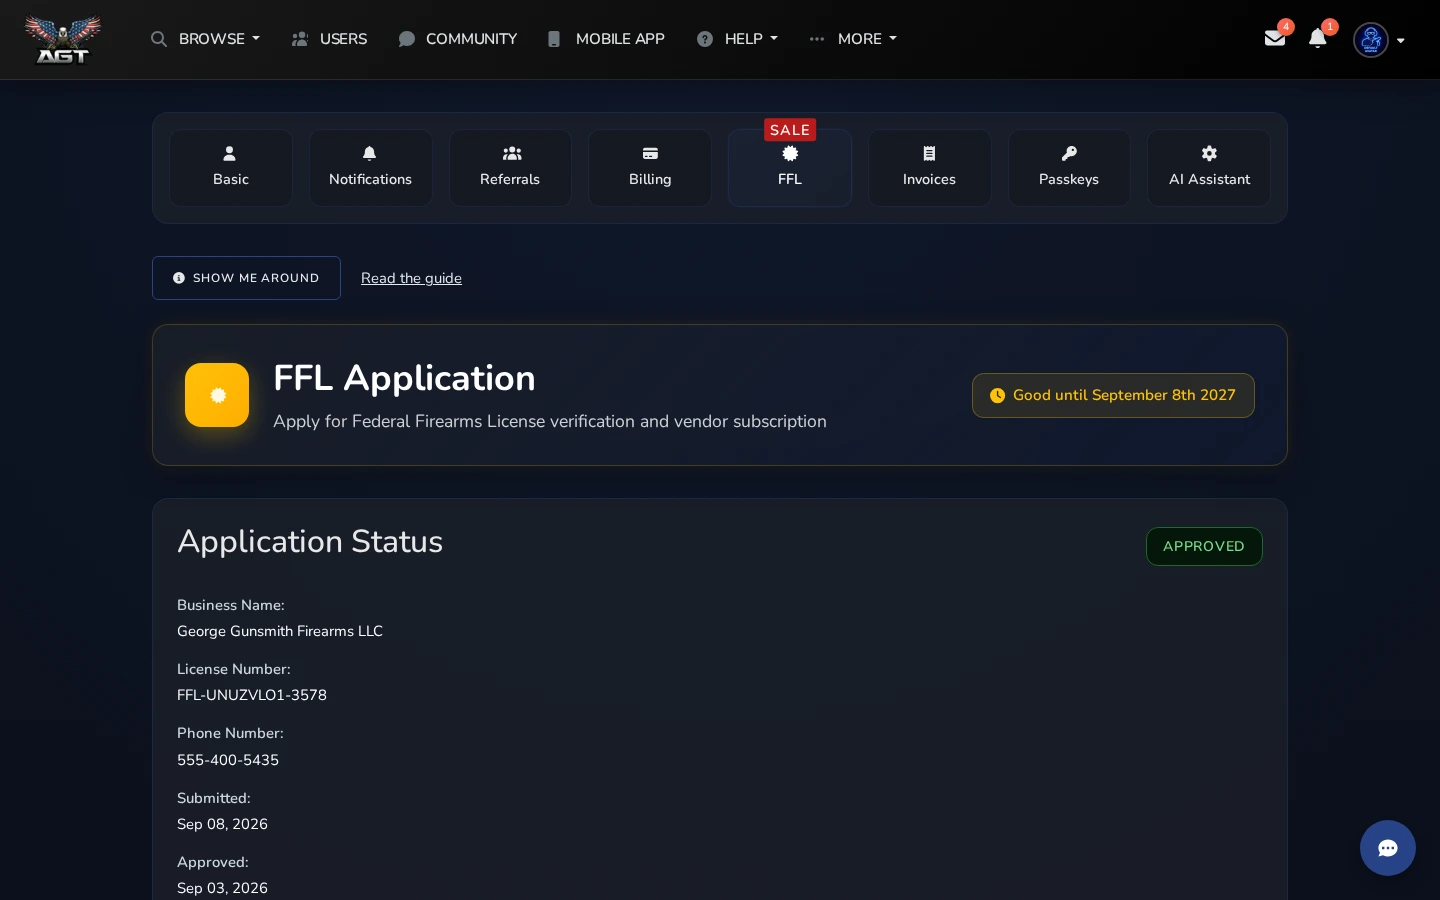Click the yellow FFL badge icon
The image size is (1440, 900).
tap(217, 395)
